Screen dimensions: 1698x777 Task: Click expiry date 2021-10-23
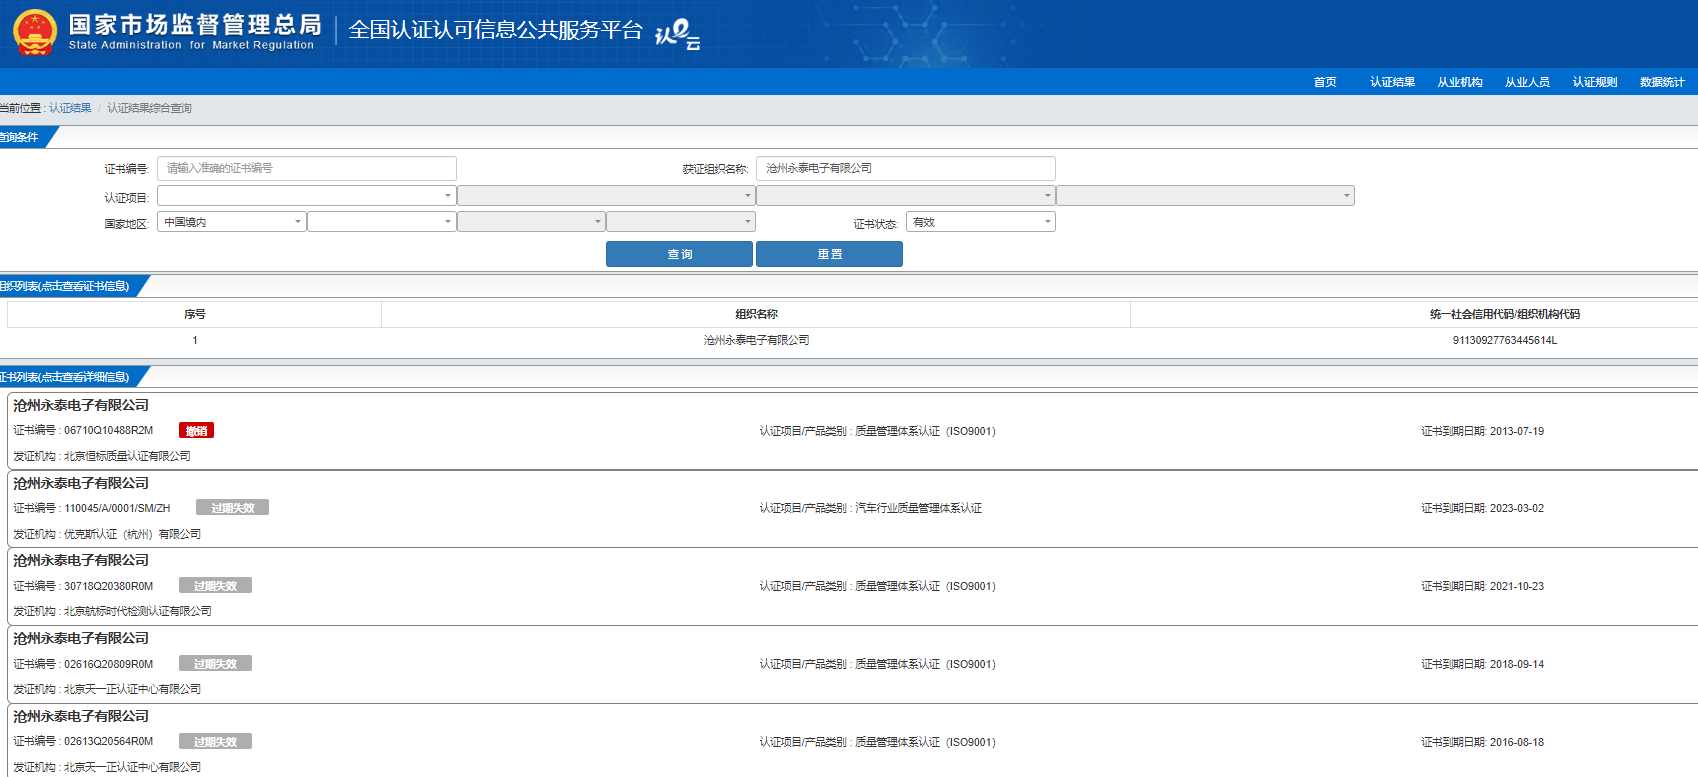pyautogui.click(x=1516, y=586)
